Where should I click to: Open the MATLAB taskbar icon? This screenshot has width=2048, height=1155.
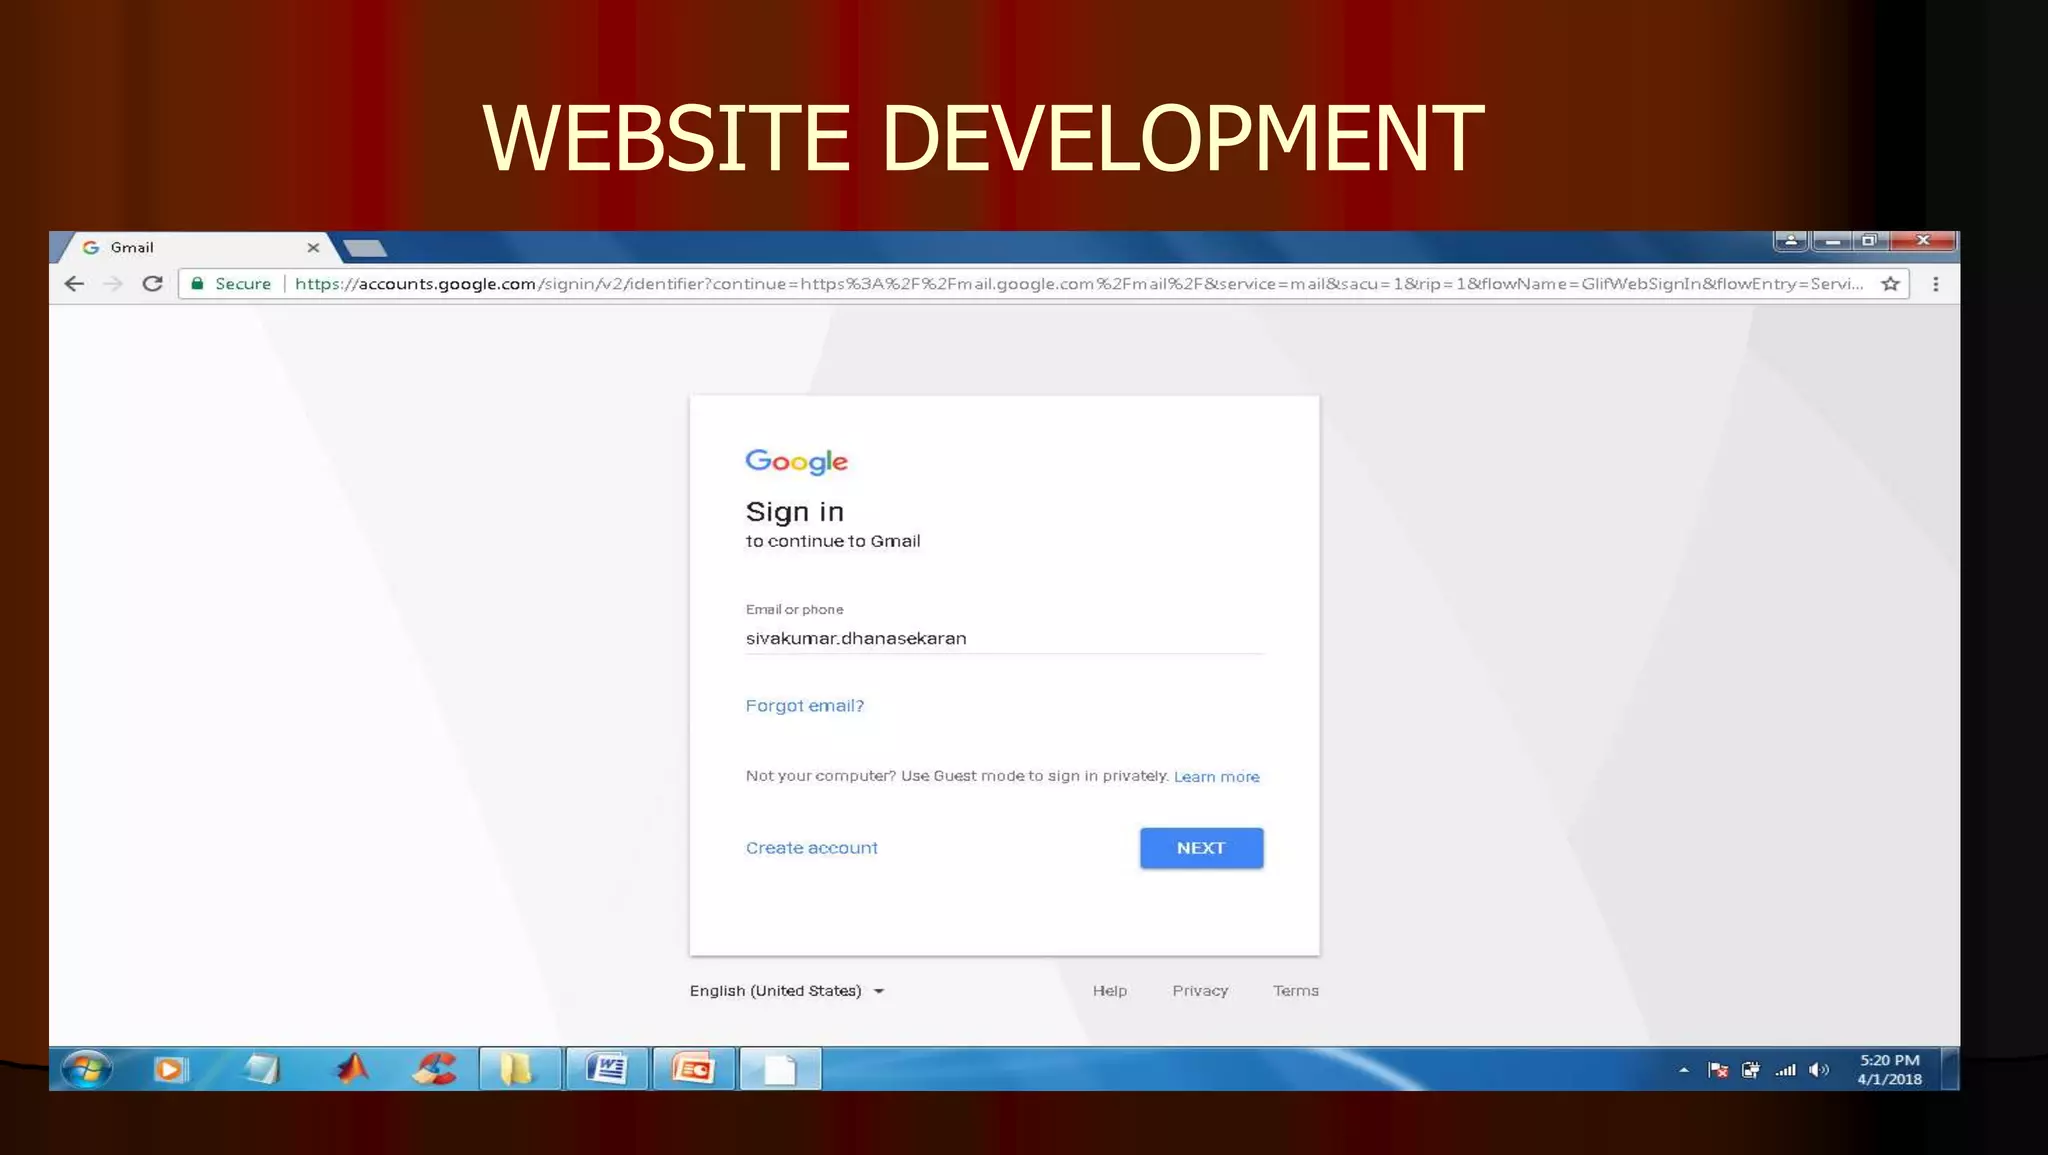(x=351, y=1069)
